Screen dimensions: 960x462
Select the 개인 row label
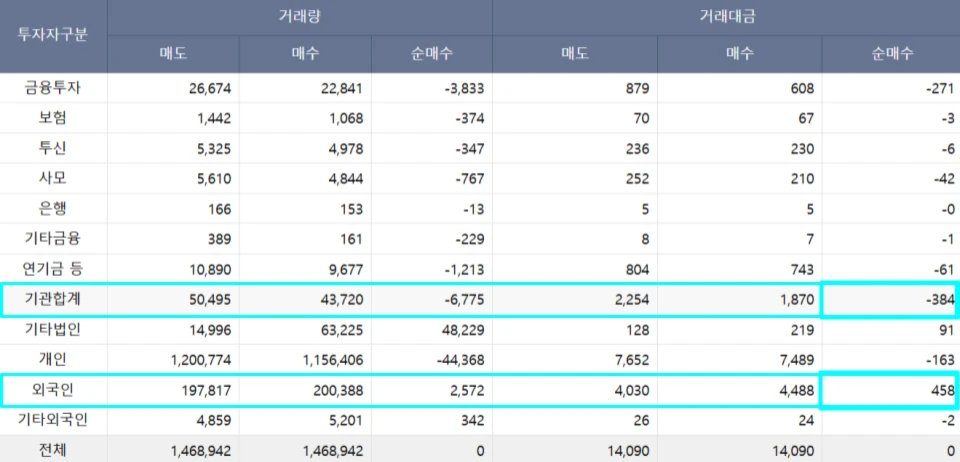coord(53,360)
